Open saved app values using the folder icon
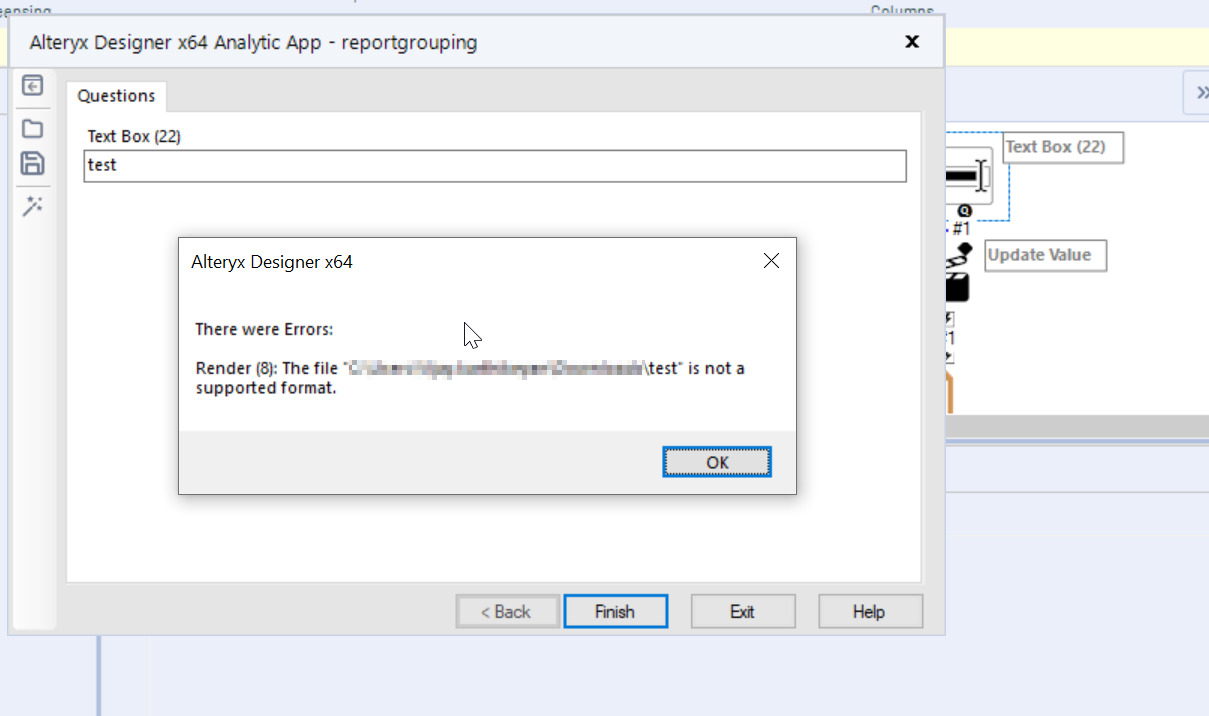Image resolution: width=1209 pixels, height=716 pixels. [x=33, y=128]
